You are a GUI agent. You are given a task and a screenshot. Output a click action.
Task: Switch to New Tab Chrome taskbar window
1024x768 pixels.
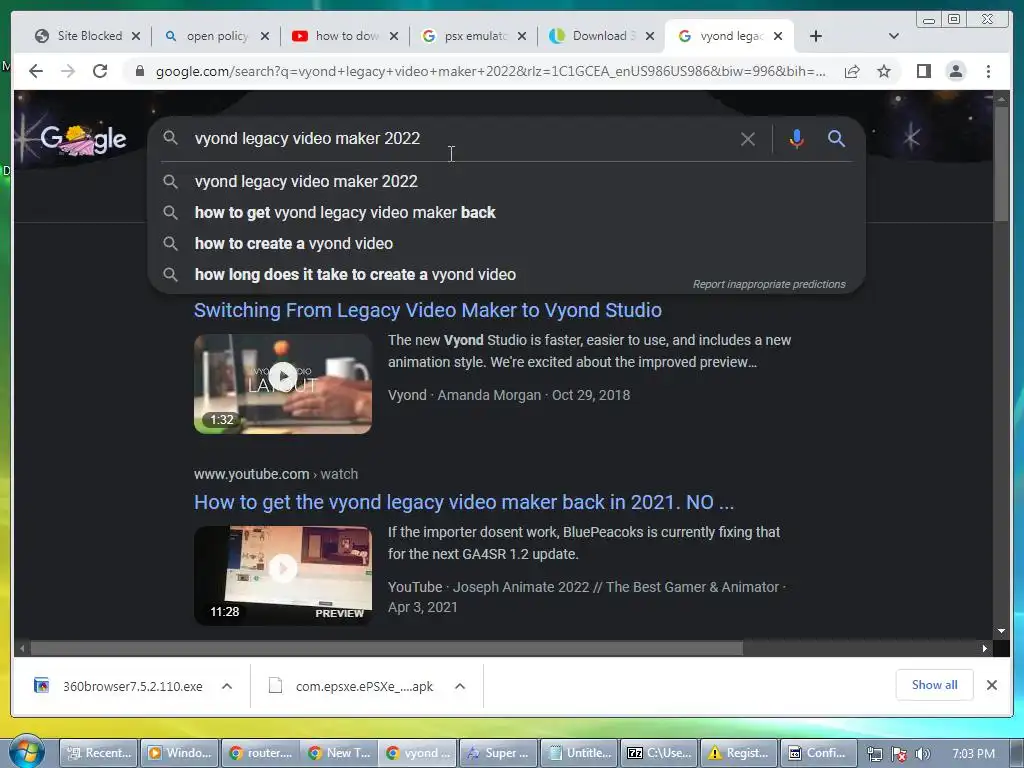click(x=339, y=753)
